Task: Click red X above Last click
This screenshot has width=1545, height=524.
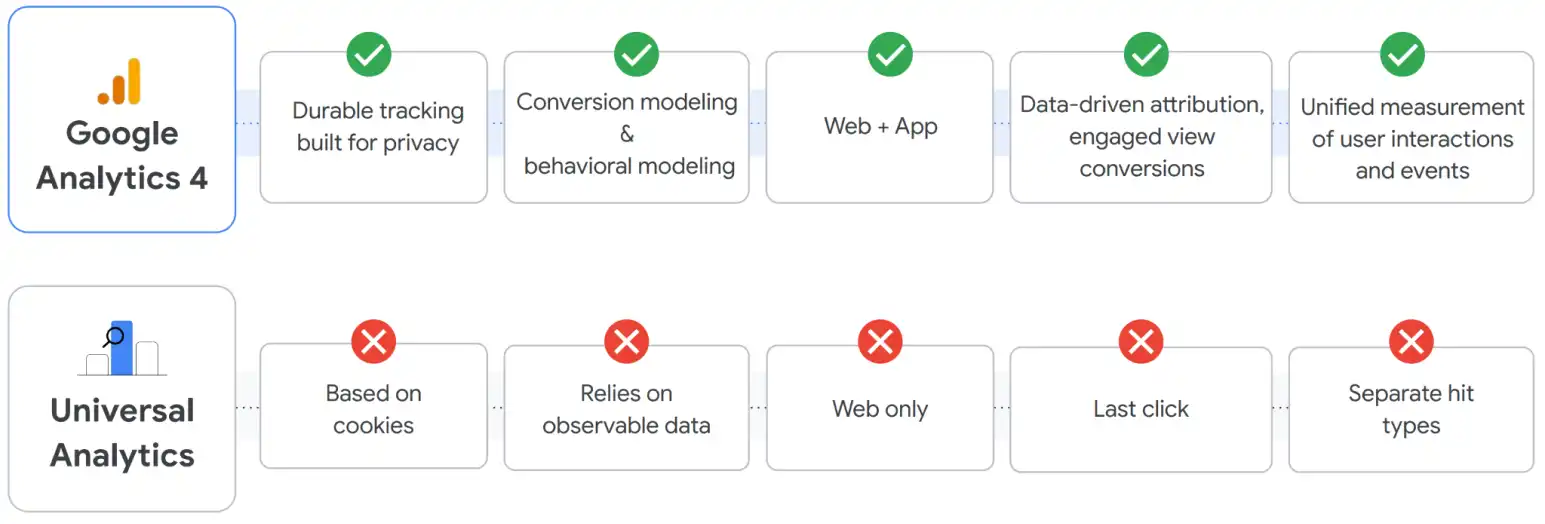Action: point(1141,343)
